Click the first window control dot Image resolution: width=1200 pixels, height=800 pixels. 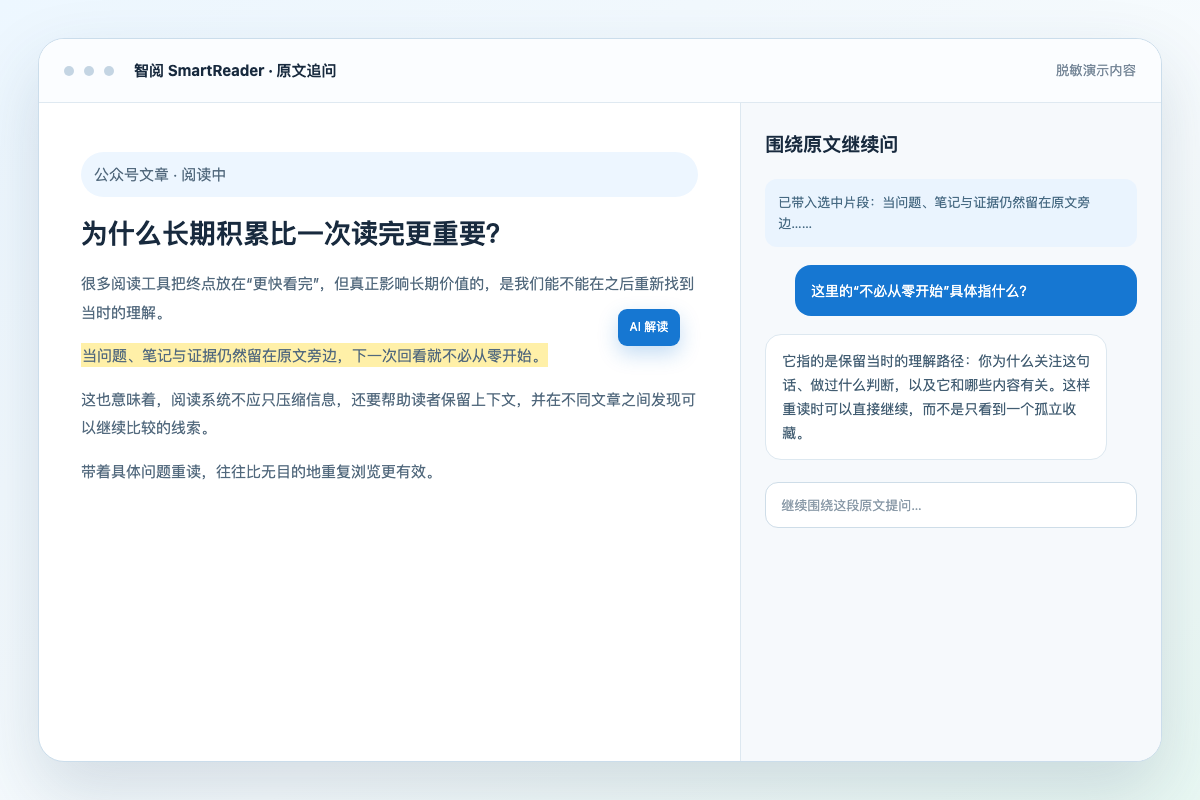pyautogui.click(x=69, y=71)
